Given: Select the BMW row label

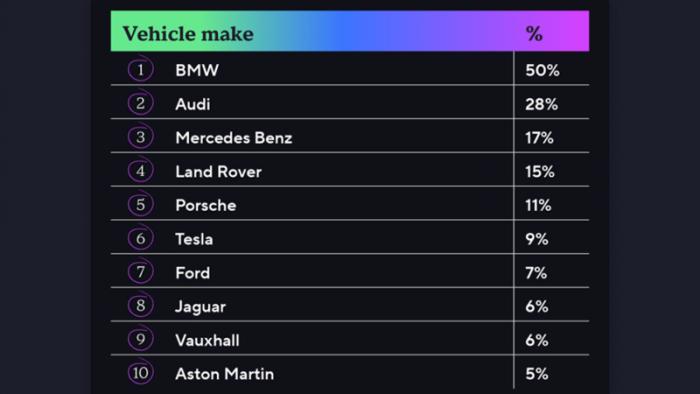Looking at the screenshot, I should tap(197, 71).
